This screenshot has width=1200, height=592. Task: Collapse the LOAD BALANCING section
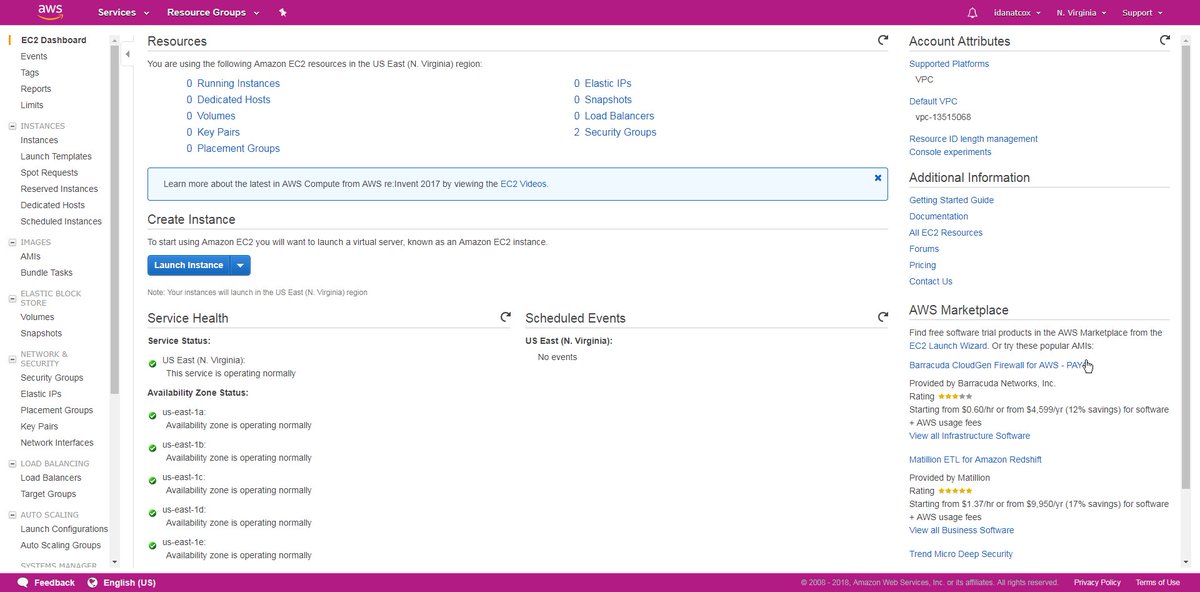(x=12, y=464)
